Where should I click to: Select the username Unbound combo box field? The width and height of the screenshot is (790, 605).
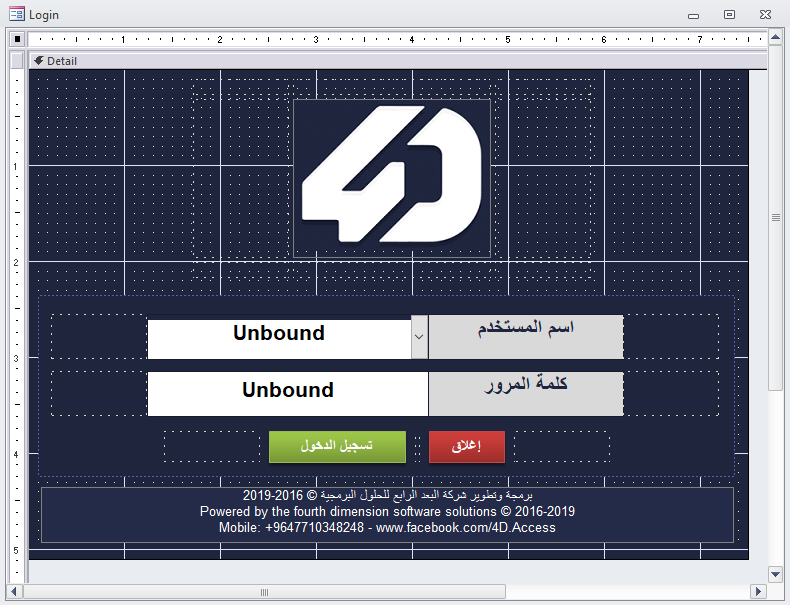pyautogui.click(x=280, y=337)
